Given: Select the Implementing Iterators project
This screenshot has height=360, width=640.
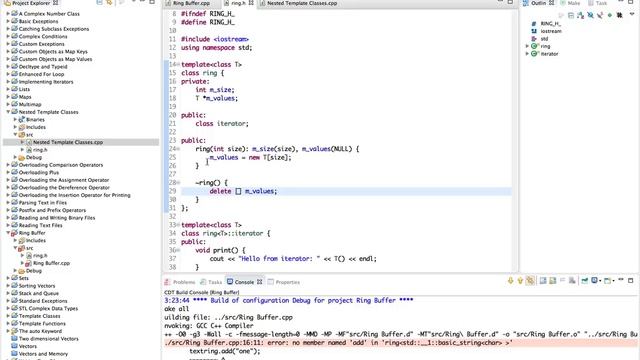Looking at the screenshot, I should [46, 82].
